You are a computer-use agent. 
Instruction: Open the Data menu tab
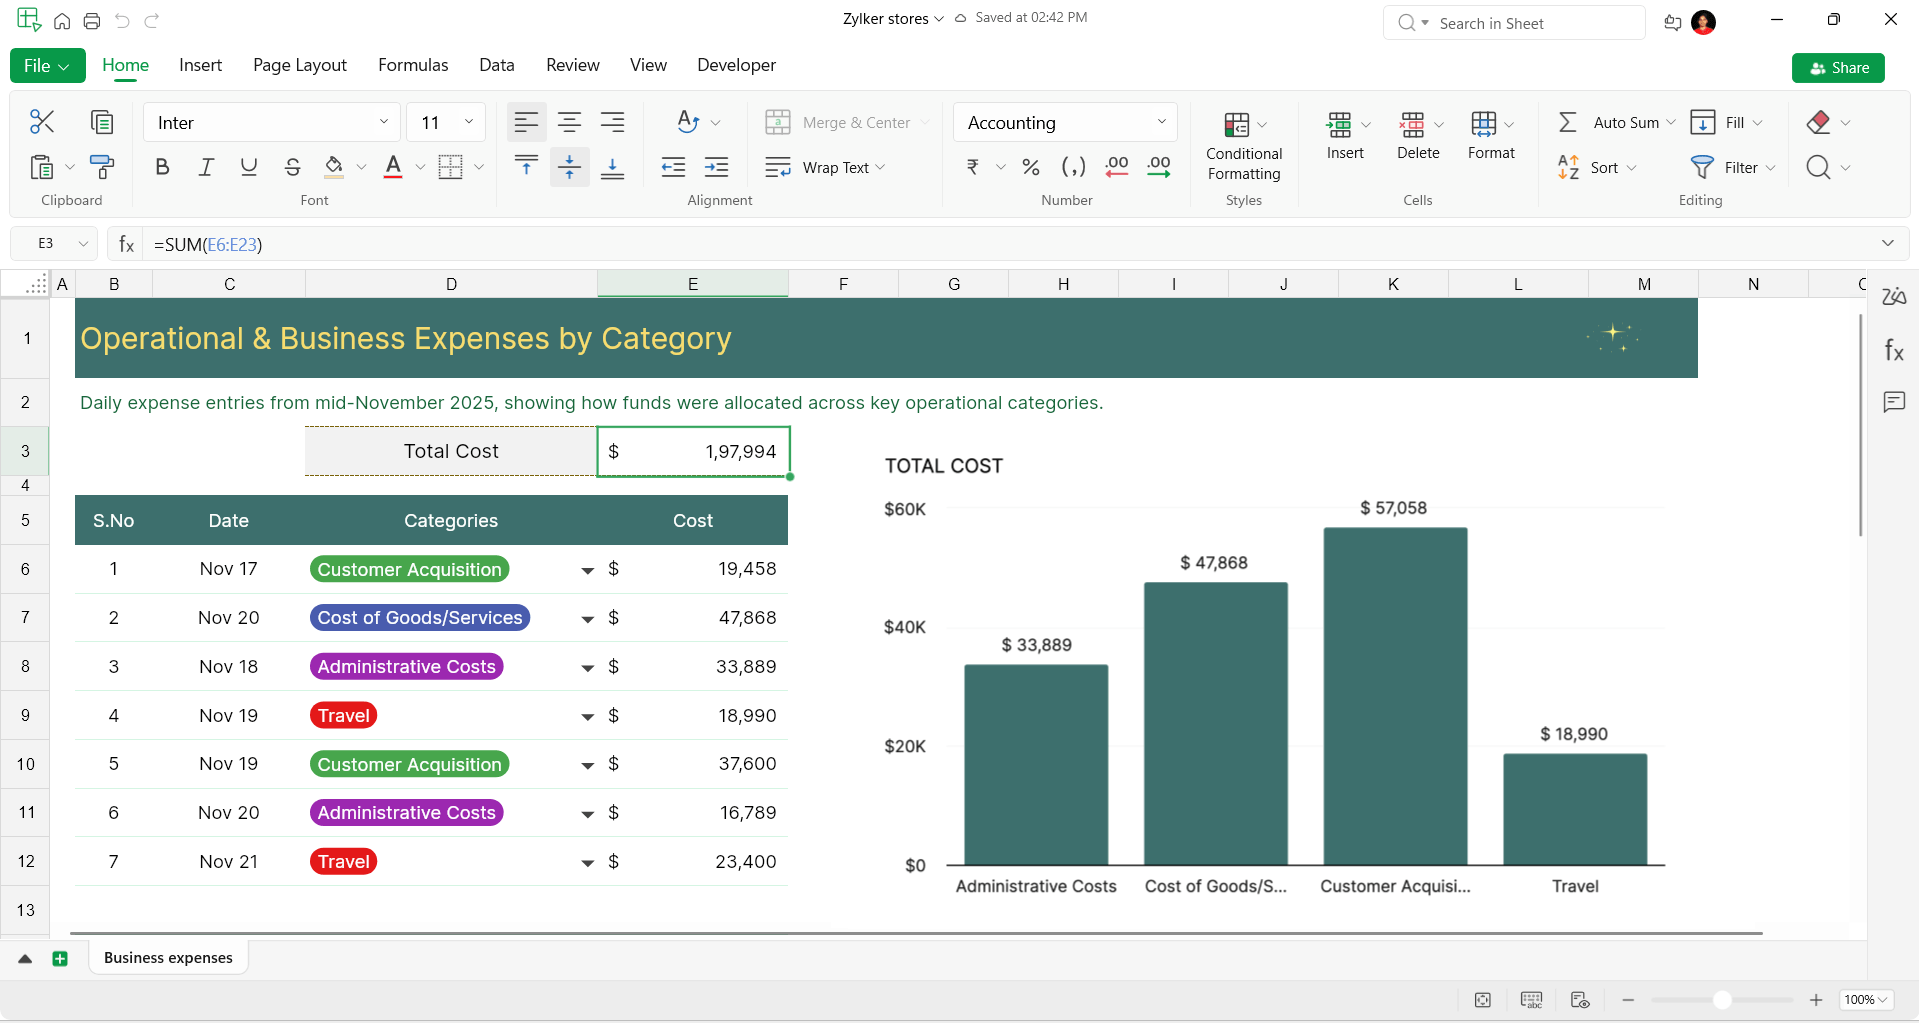pos(497,65)
